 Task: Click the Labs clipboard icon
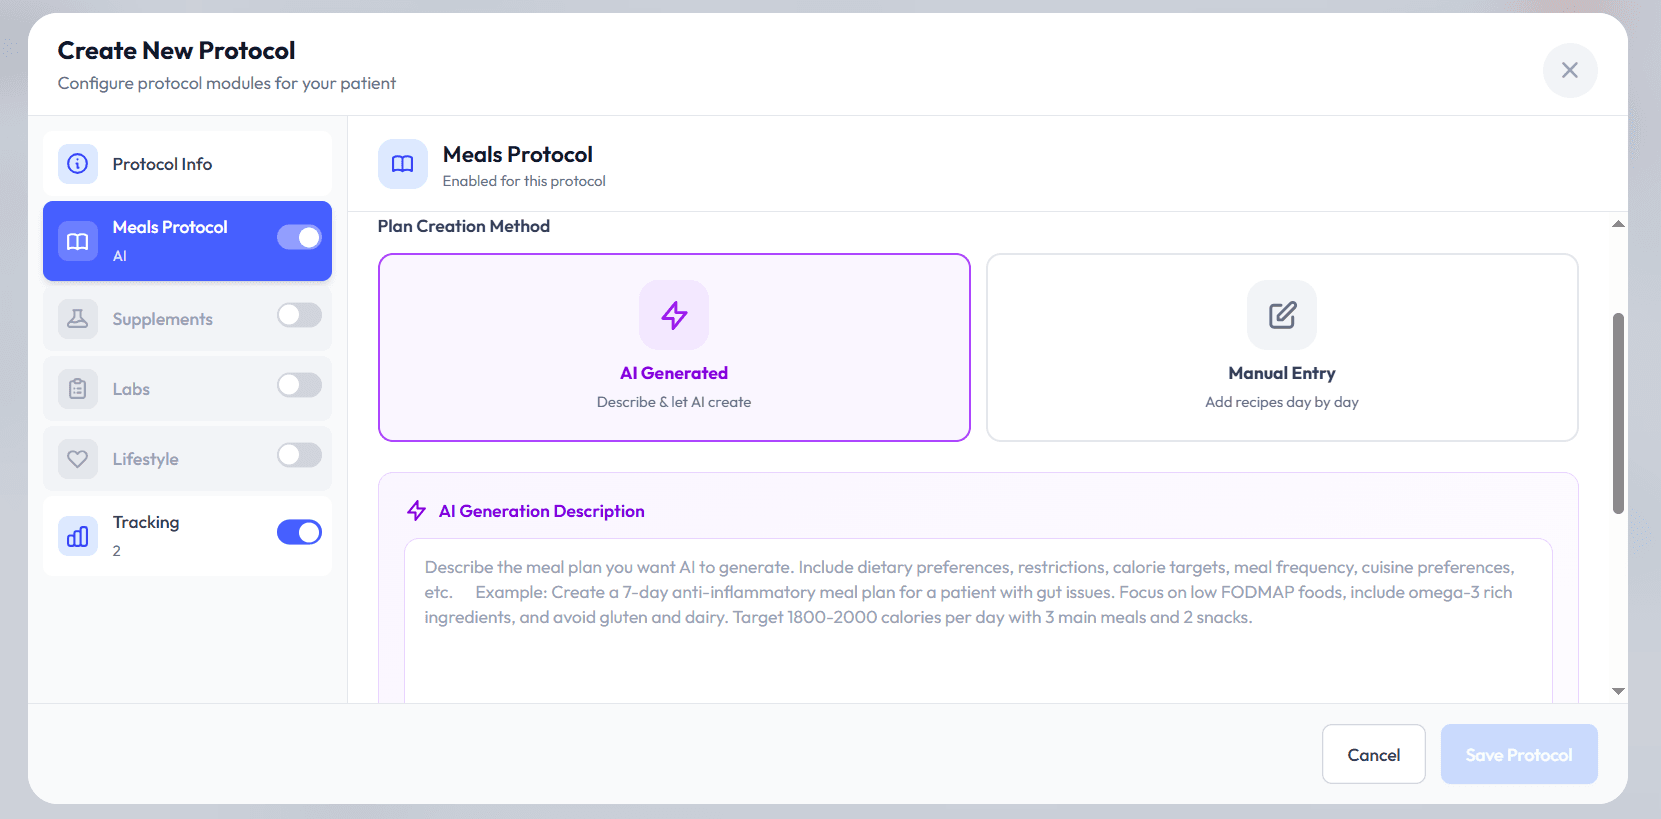(77, 388)
